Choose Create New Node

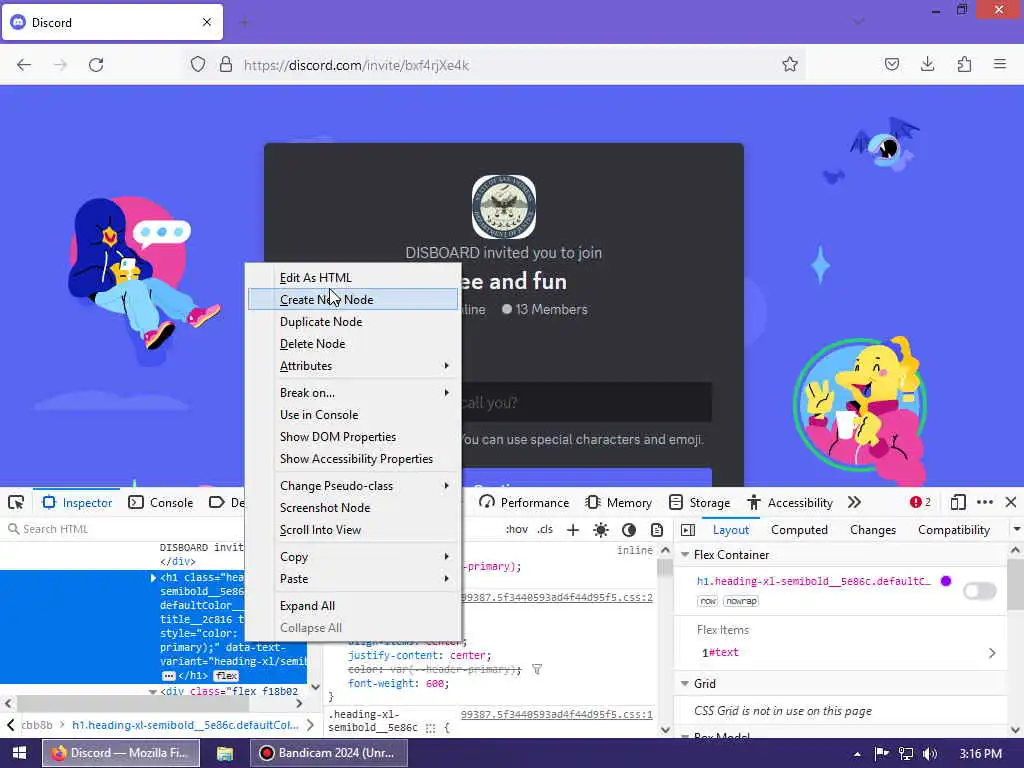click(353, 300)
